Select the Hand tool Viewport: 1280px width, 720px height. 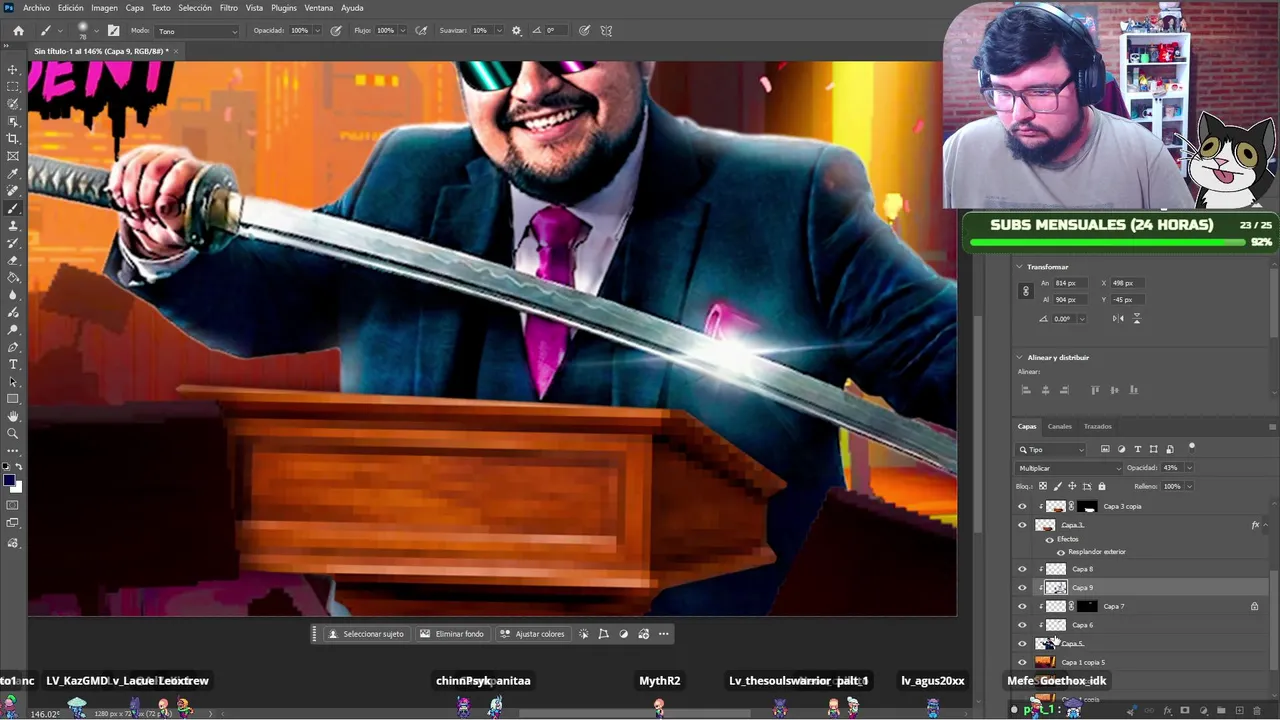coord(13,416)
